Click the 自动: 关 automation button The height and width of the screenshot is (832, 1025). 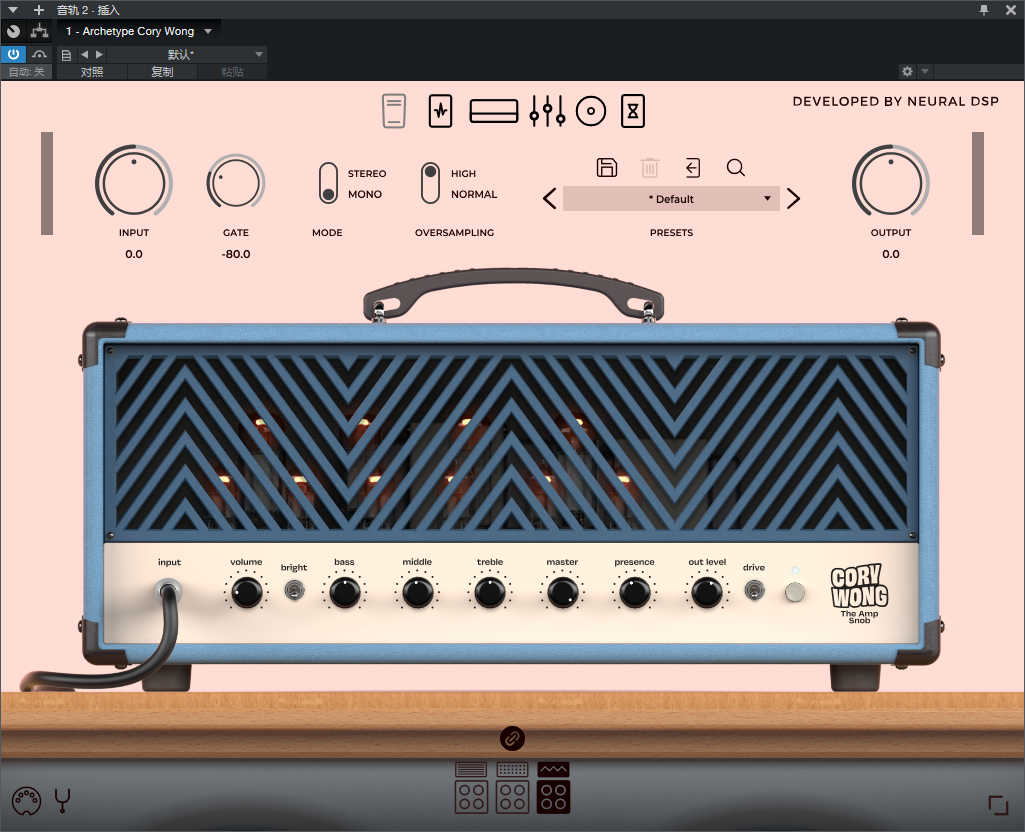[27, 72]
